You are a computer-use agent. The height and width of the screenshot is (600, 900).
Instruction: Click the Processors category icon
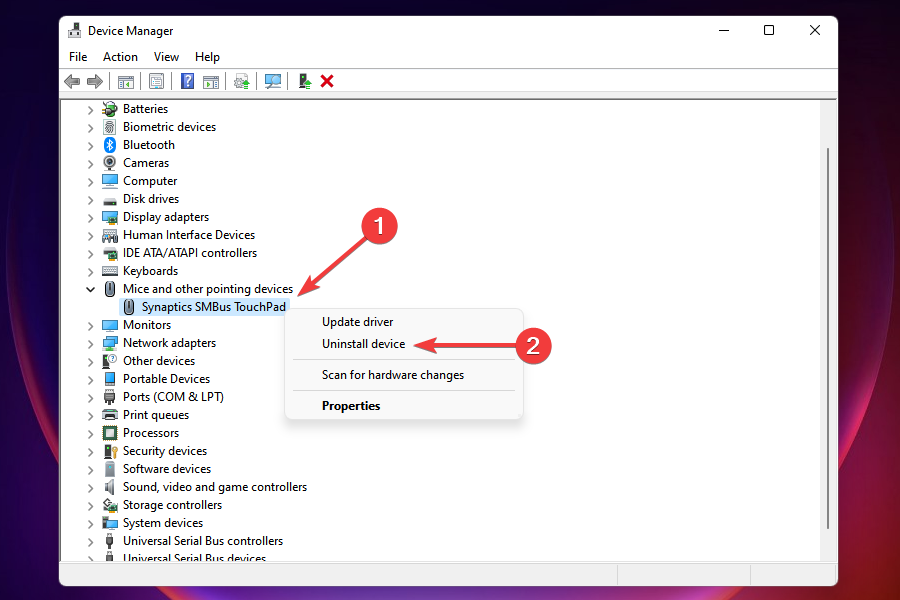point(110,433)
